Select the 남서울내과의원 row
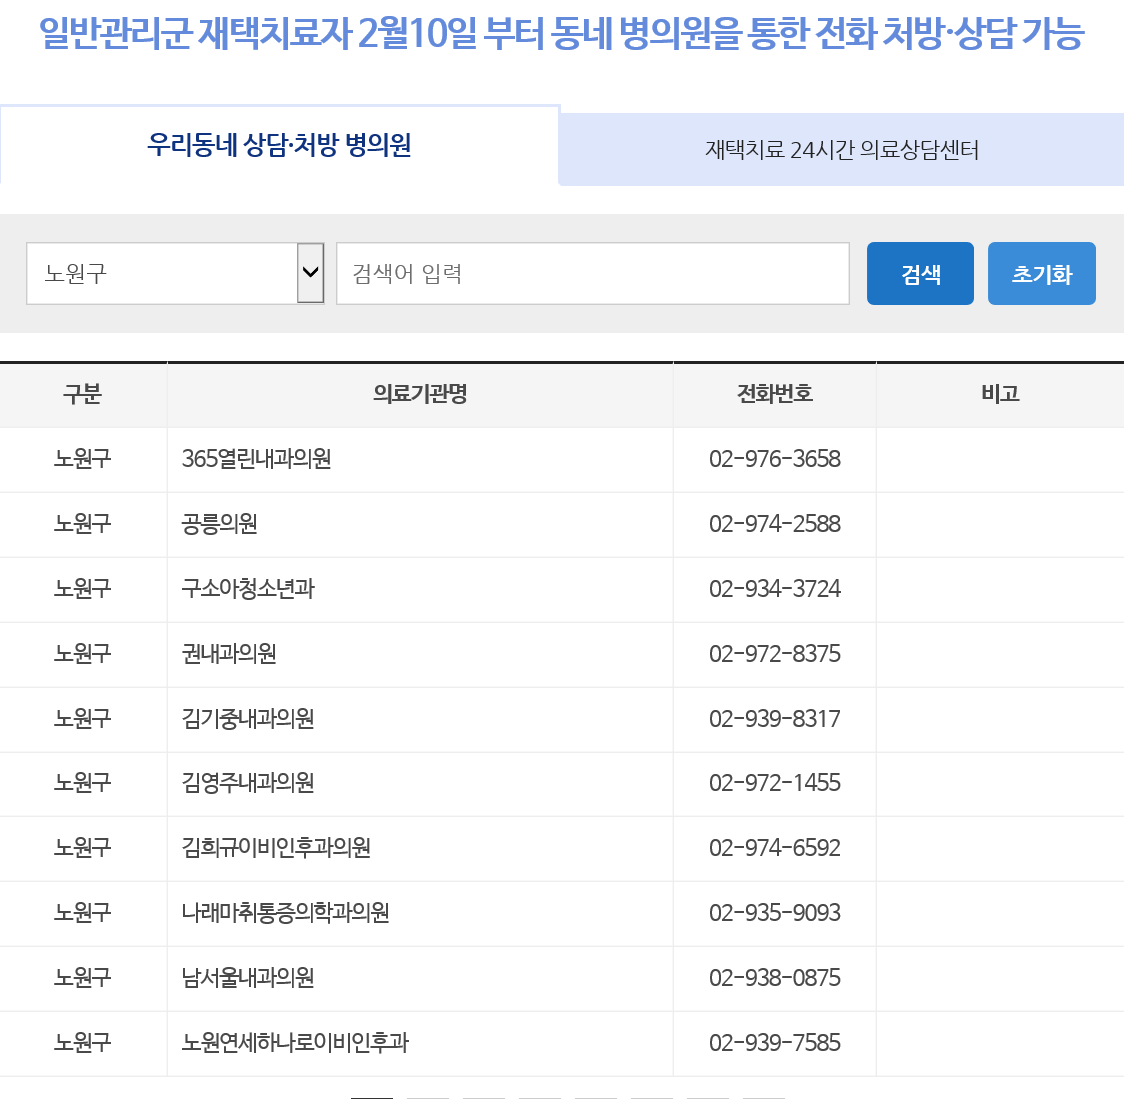The width and height of the screenshot is (1127, 1099). [x=246, y=978]
